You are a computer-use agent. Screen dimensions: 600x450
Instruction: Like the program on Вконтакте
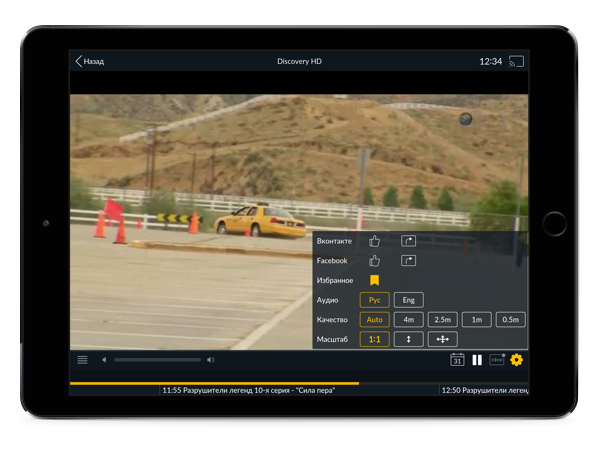point(374,241)
